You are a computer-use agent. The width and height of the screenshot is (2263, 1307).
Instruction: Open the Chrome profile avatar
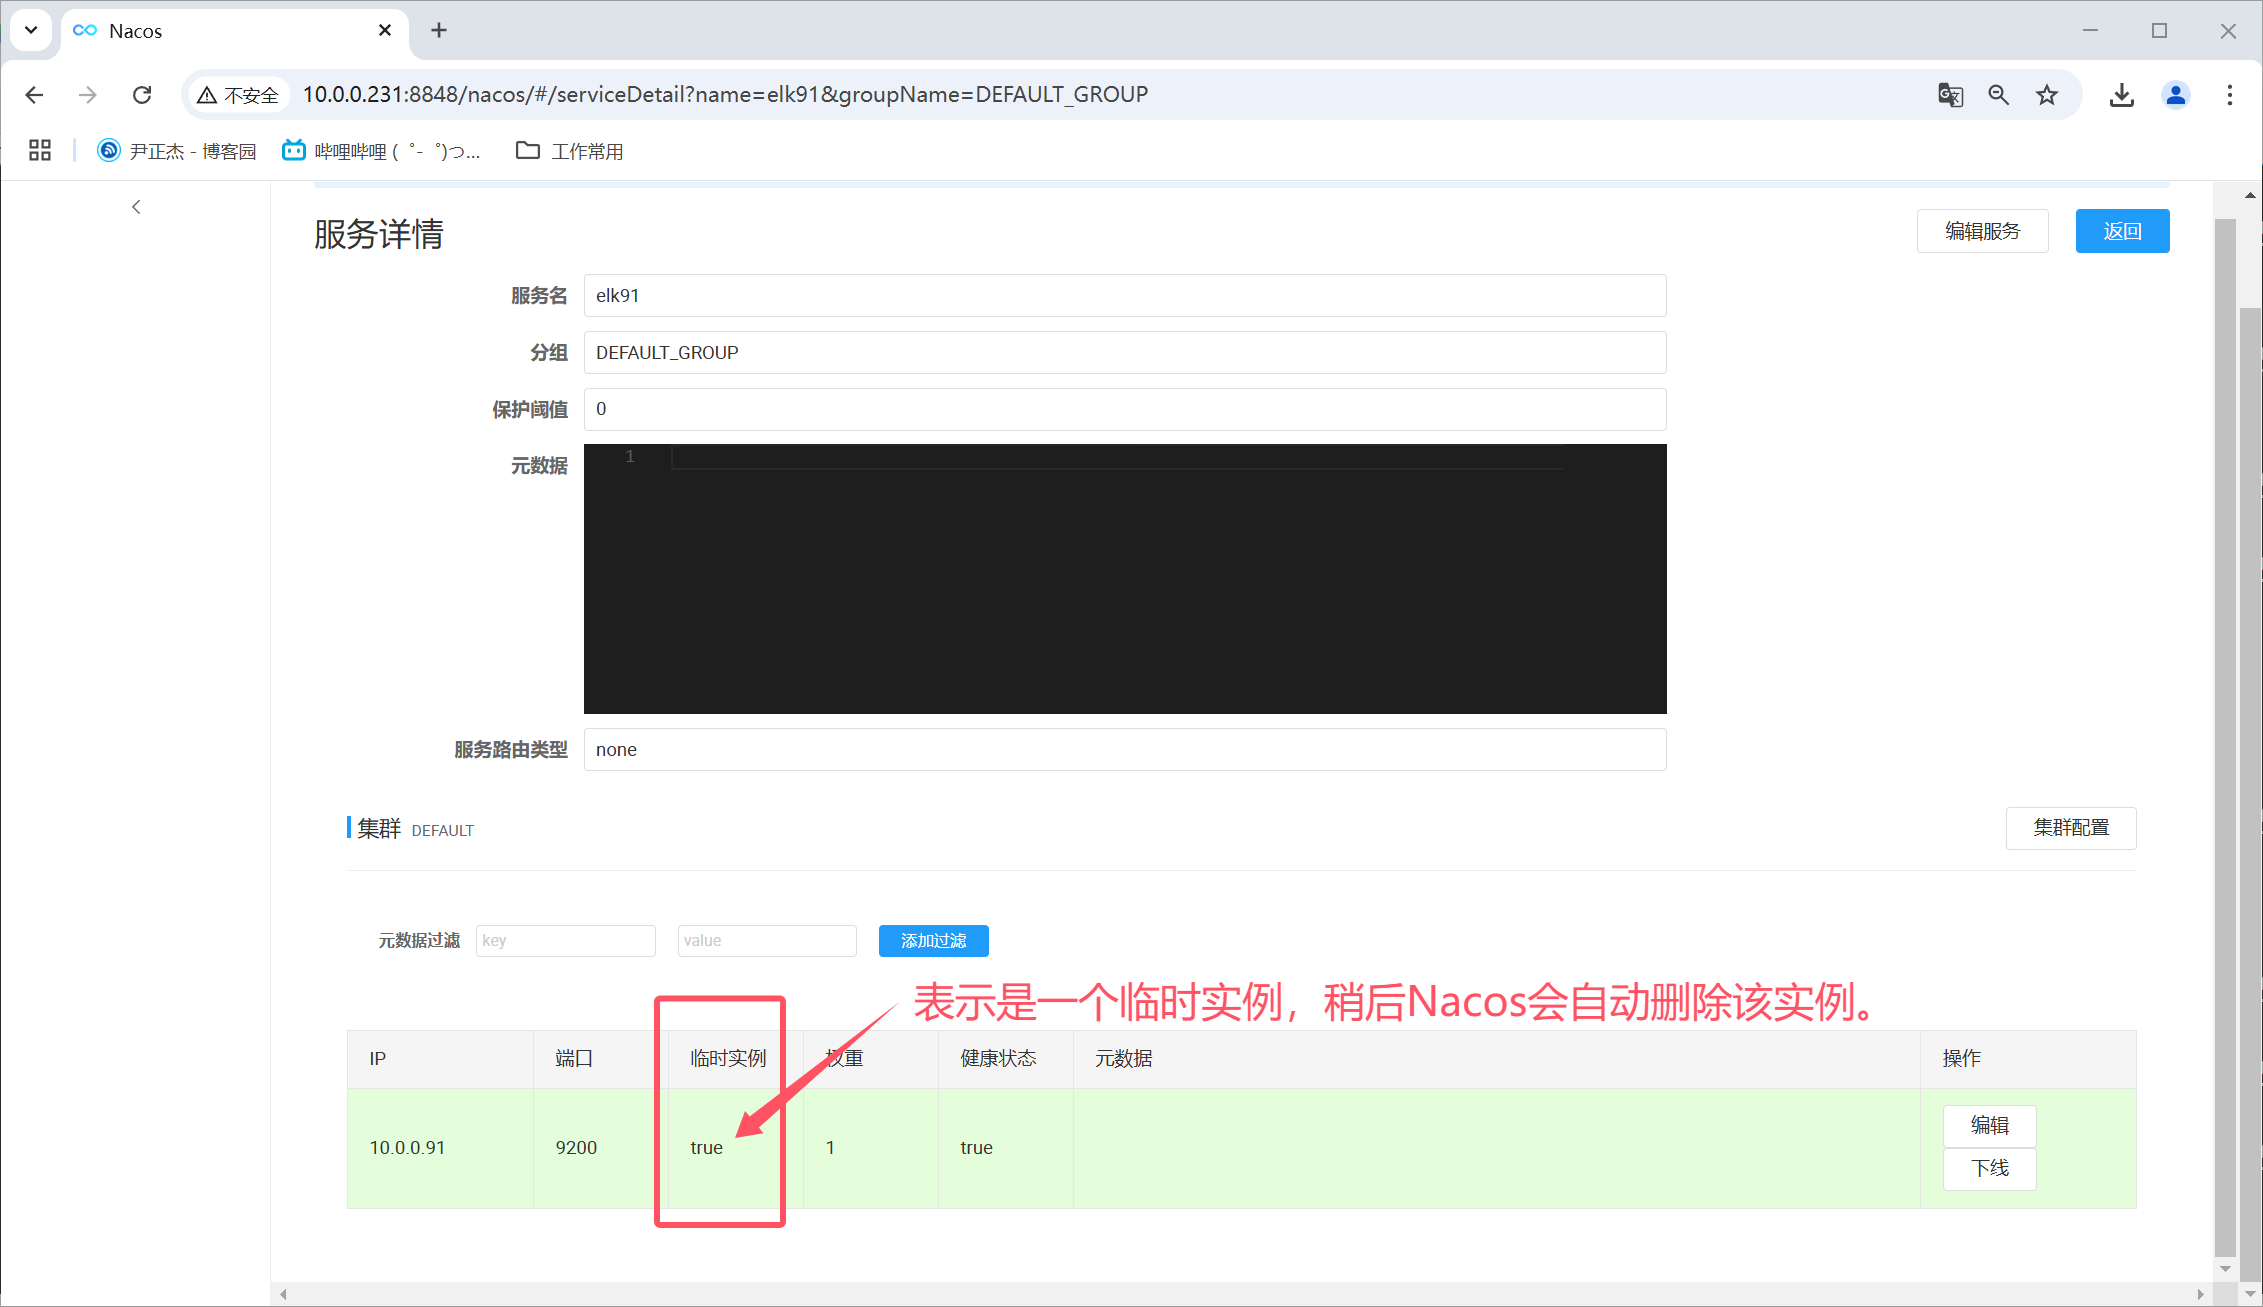point(2175,95)
